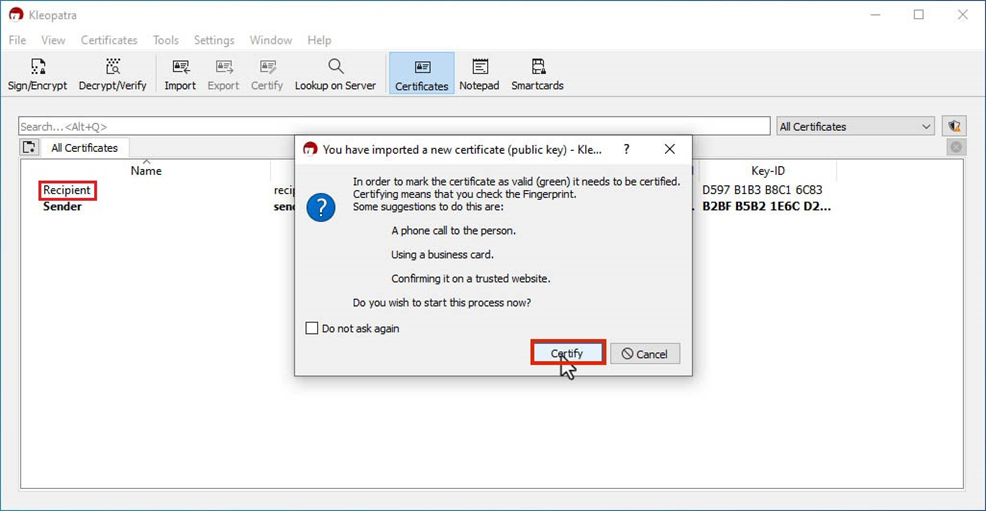Open Lookup on Server
The image size is (986, 511).
click(335, 74)
